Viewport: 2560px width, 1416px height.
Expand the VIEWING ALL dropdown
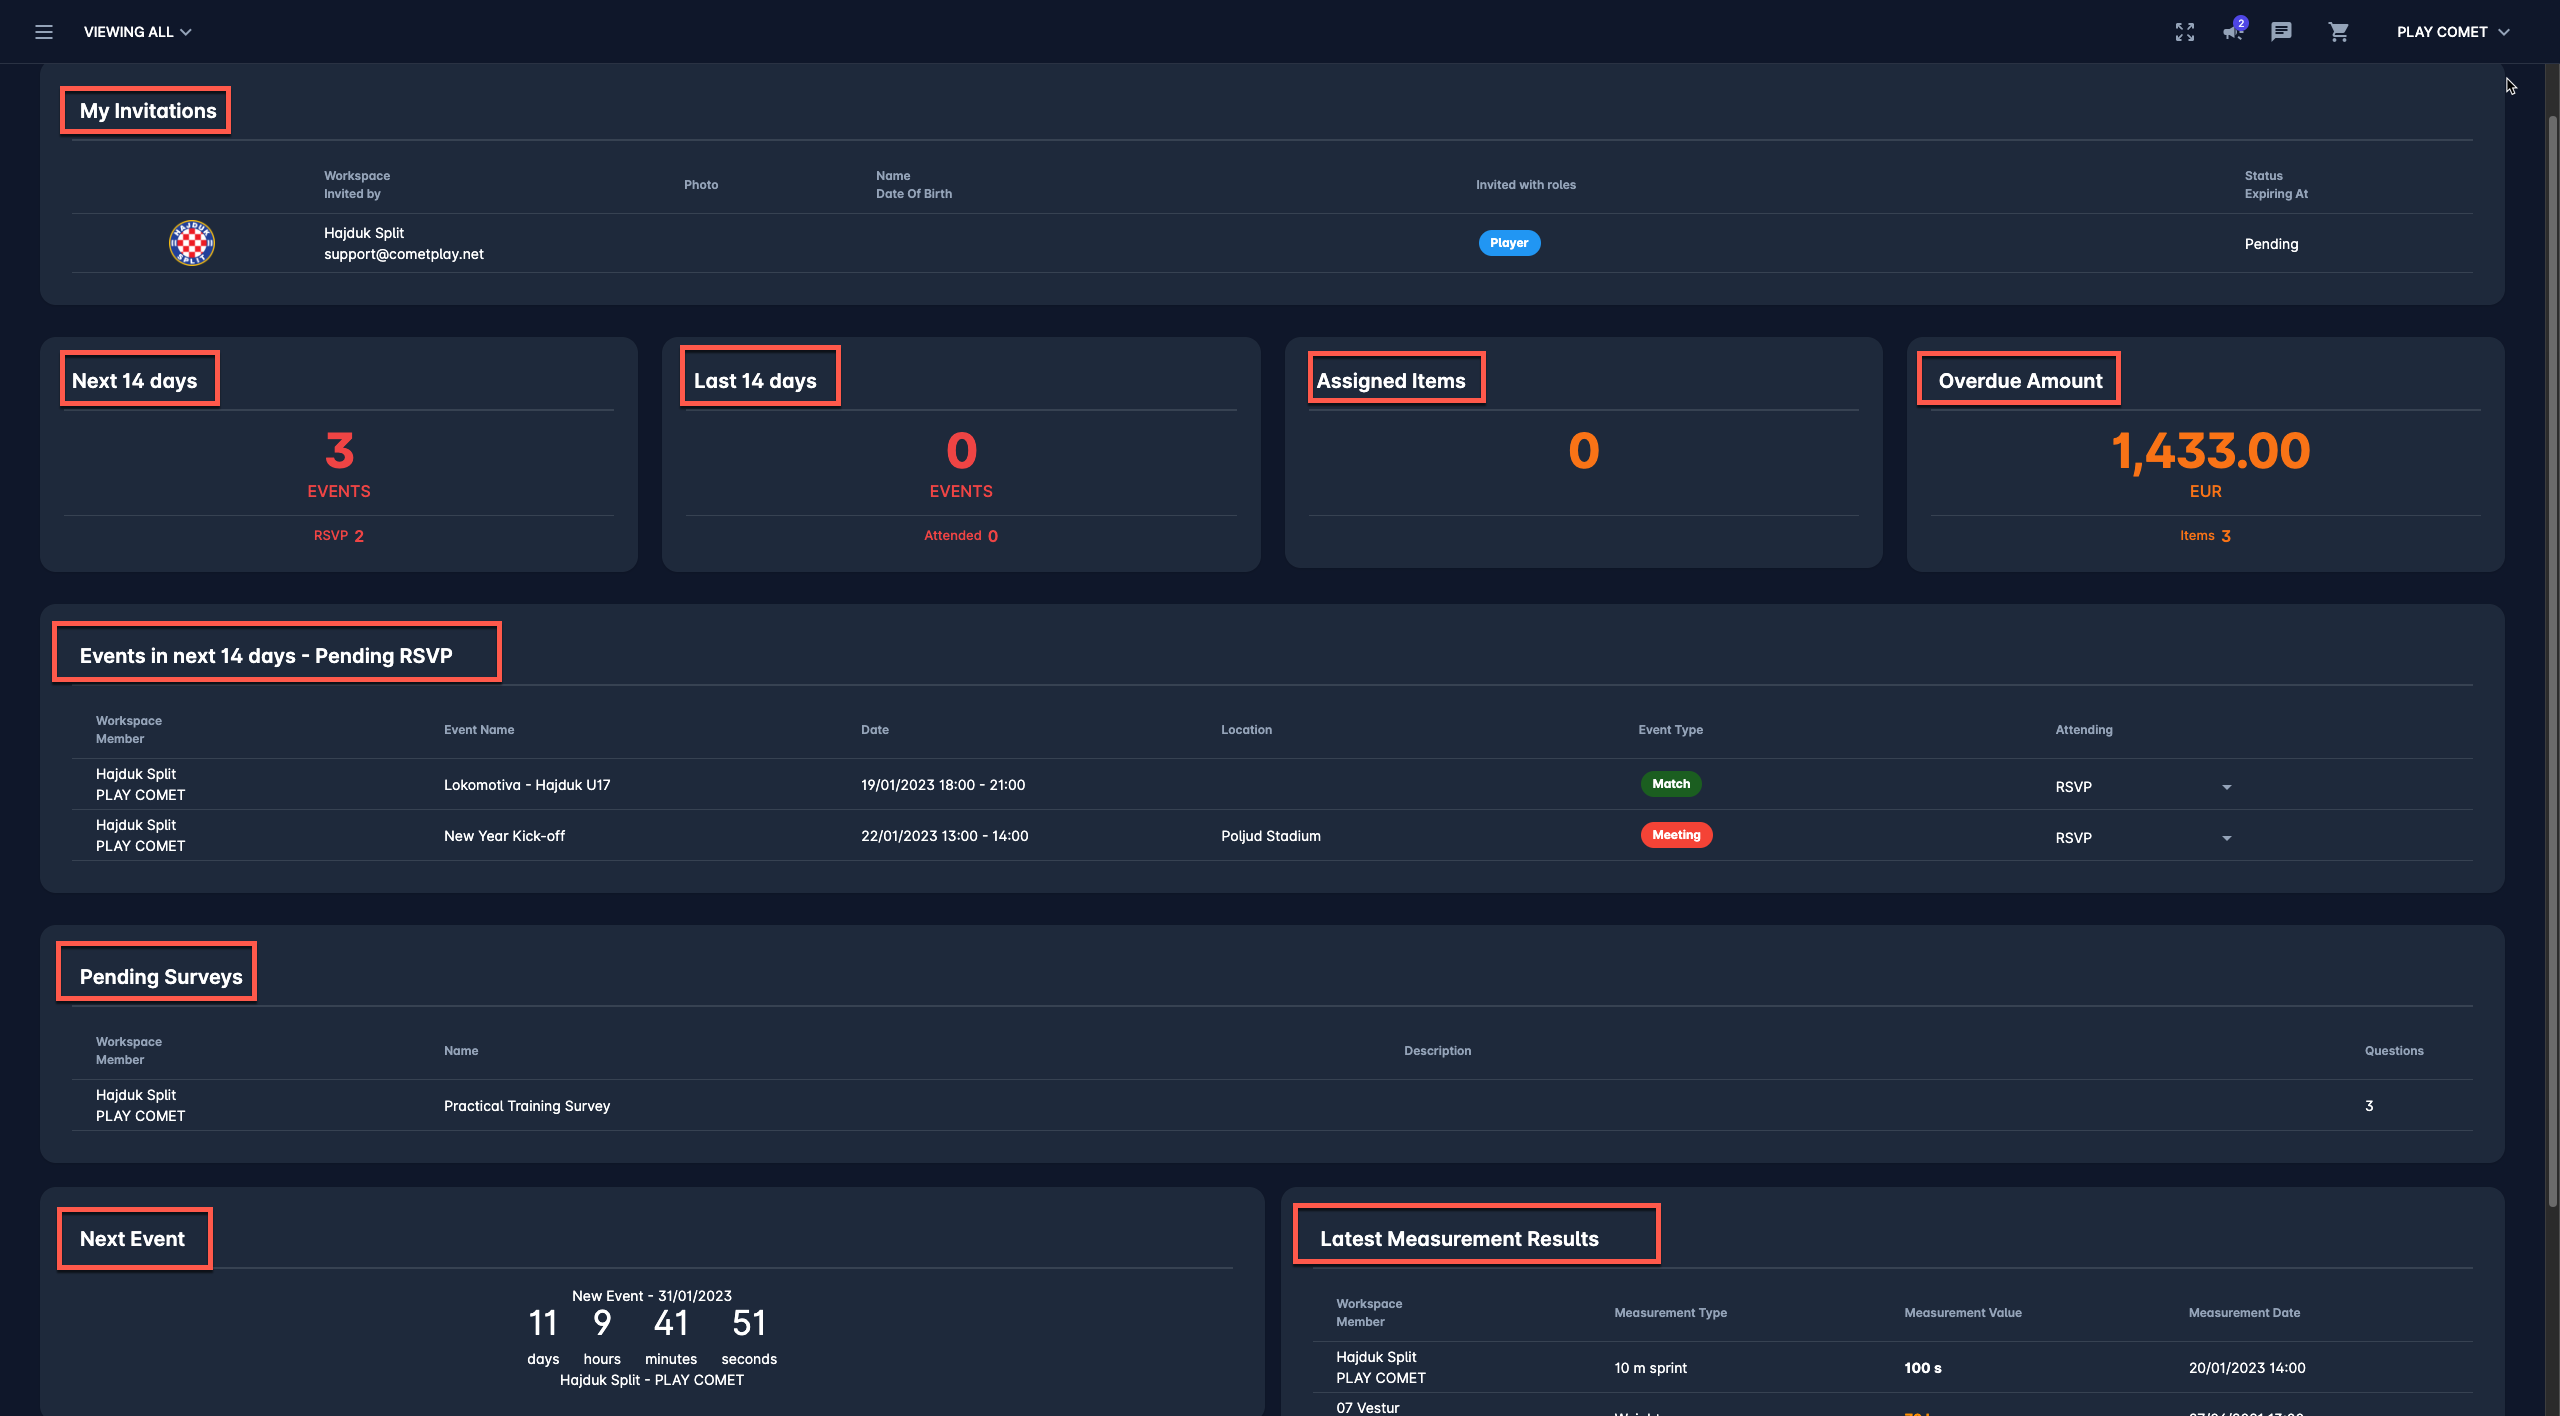click(137, 32)
